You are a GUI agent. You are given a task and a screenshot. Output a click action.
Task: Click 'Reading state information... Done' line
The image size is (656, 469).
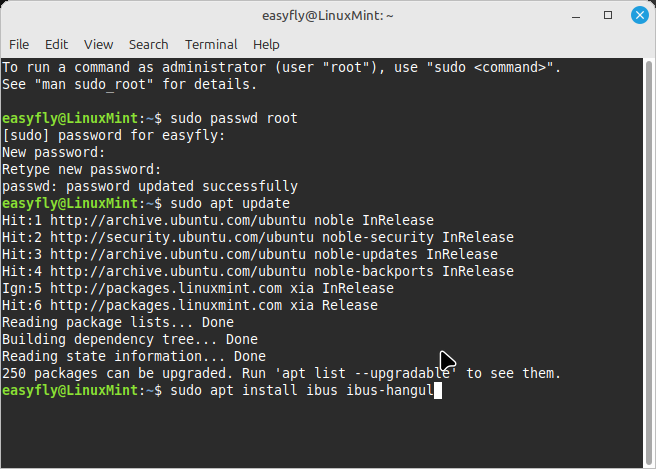134,356
